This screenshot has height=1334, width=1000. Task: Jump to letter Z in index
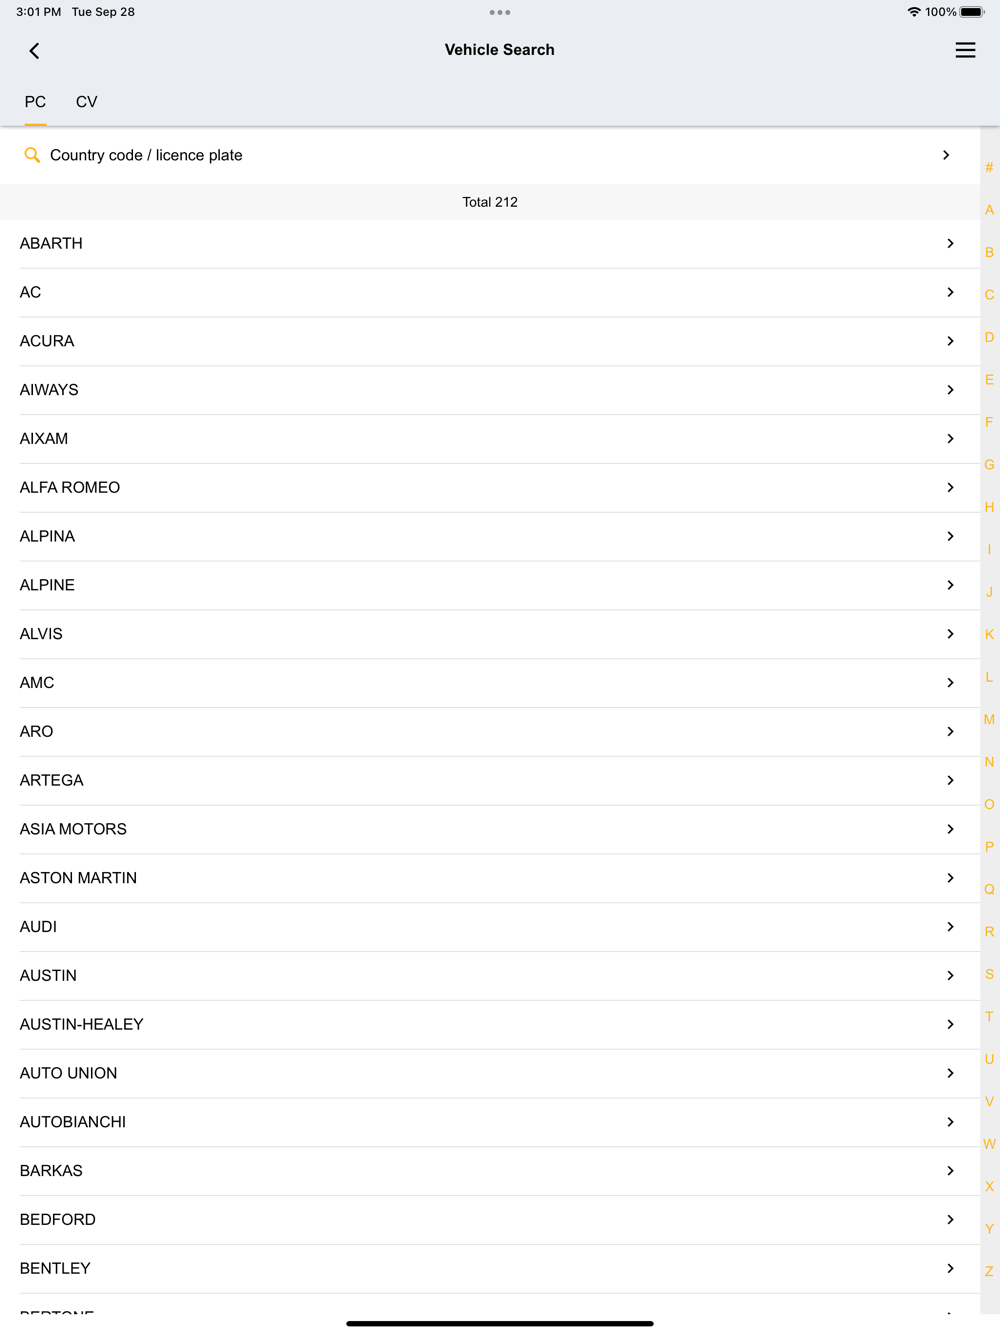coord(989,1272)
